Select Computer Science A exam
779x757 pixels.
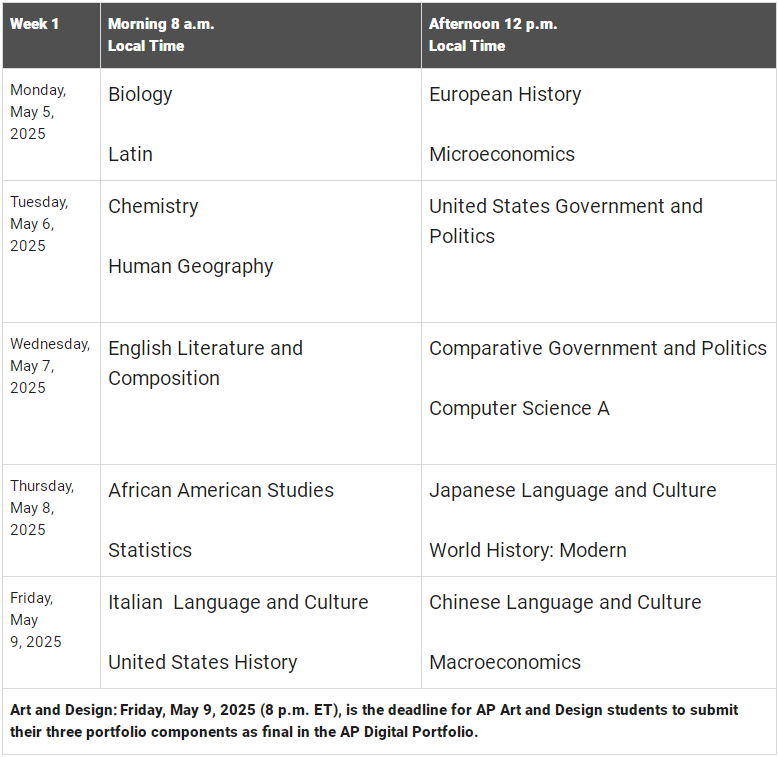pos(519,409)
